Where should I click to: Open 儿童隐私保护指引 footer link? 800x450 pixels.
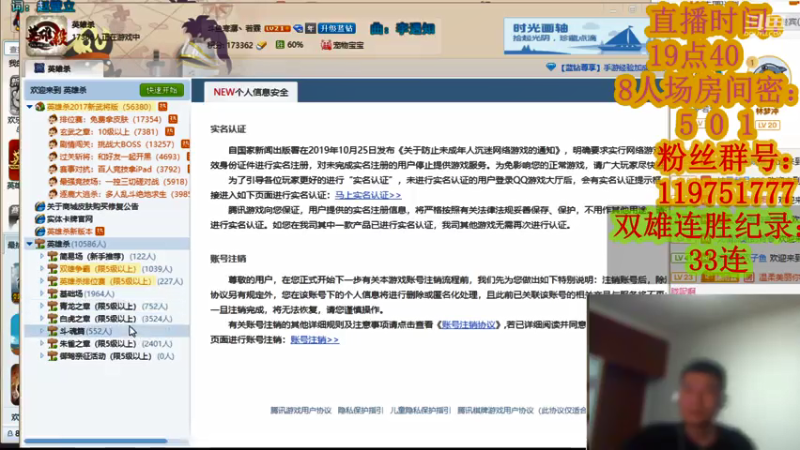coord(420,410)
